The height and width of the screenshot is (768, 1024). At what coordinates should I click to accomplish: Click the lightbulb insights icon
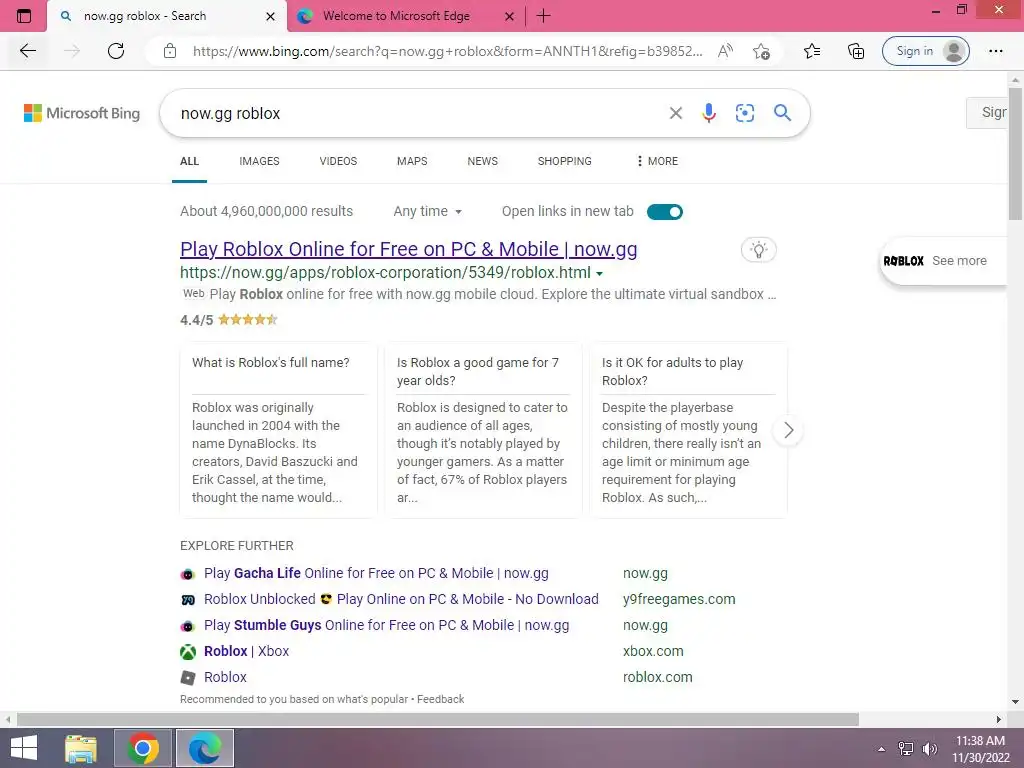click(758, 249)
